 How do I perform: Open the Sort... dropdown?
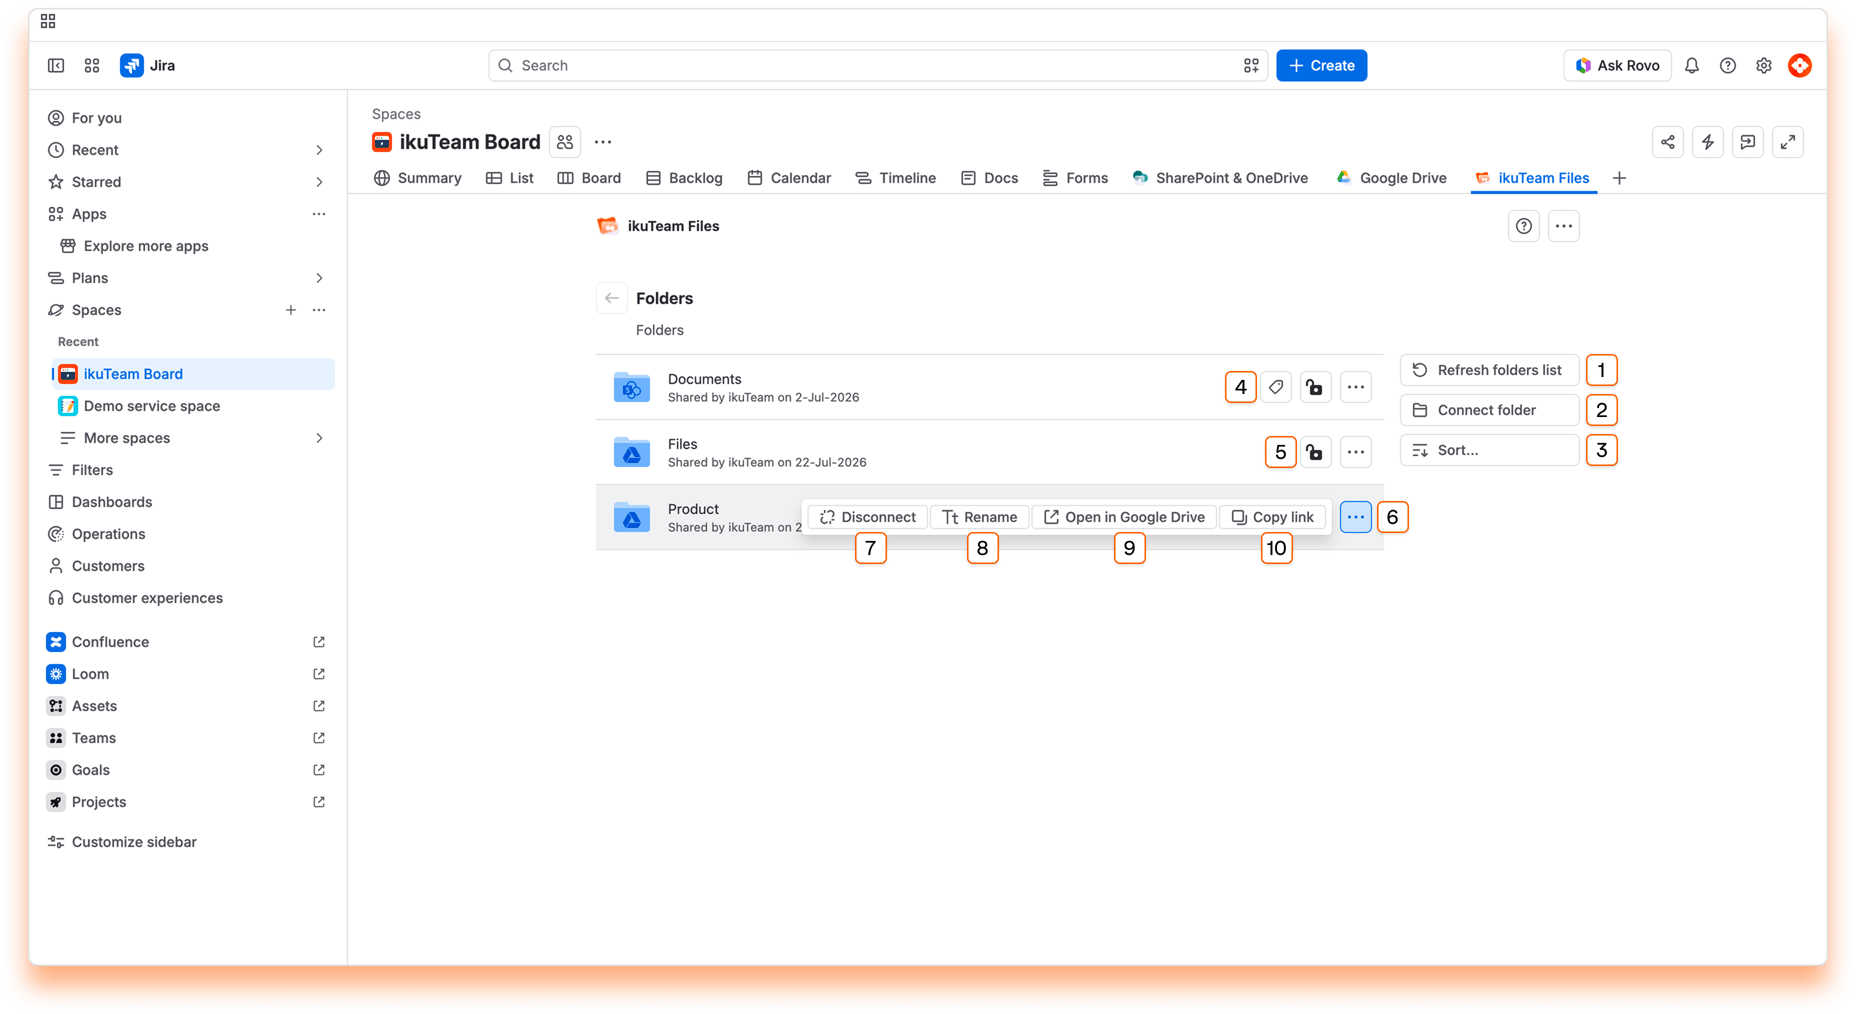[1489, 450]
